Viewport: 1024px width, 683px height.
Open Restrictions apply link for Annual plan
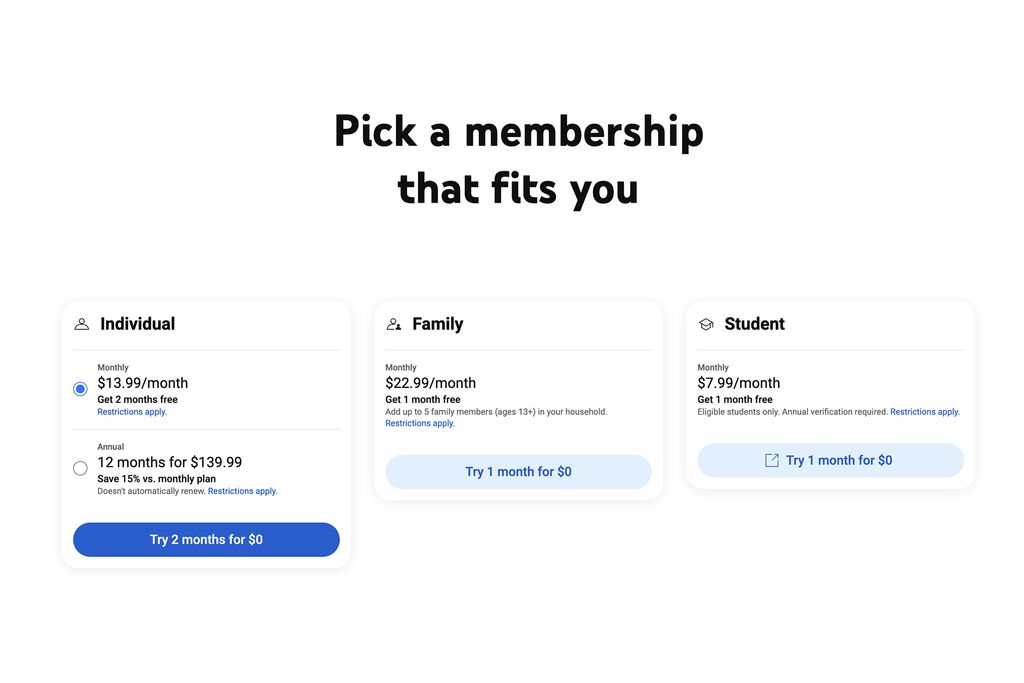(x=242, y=491)
